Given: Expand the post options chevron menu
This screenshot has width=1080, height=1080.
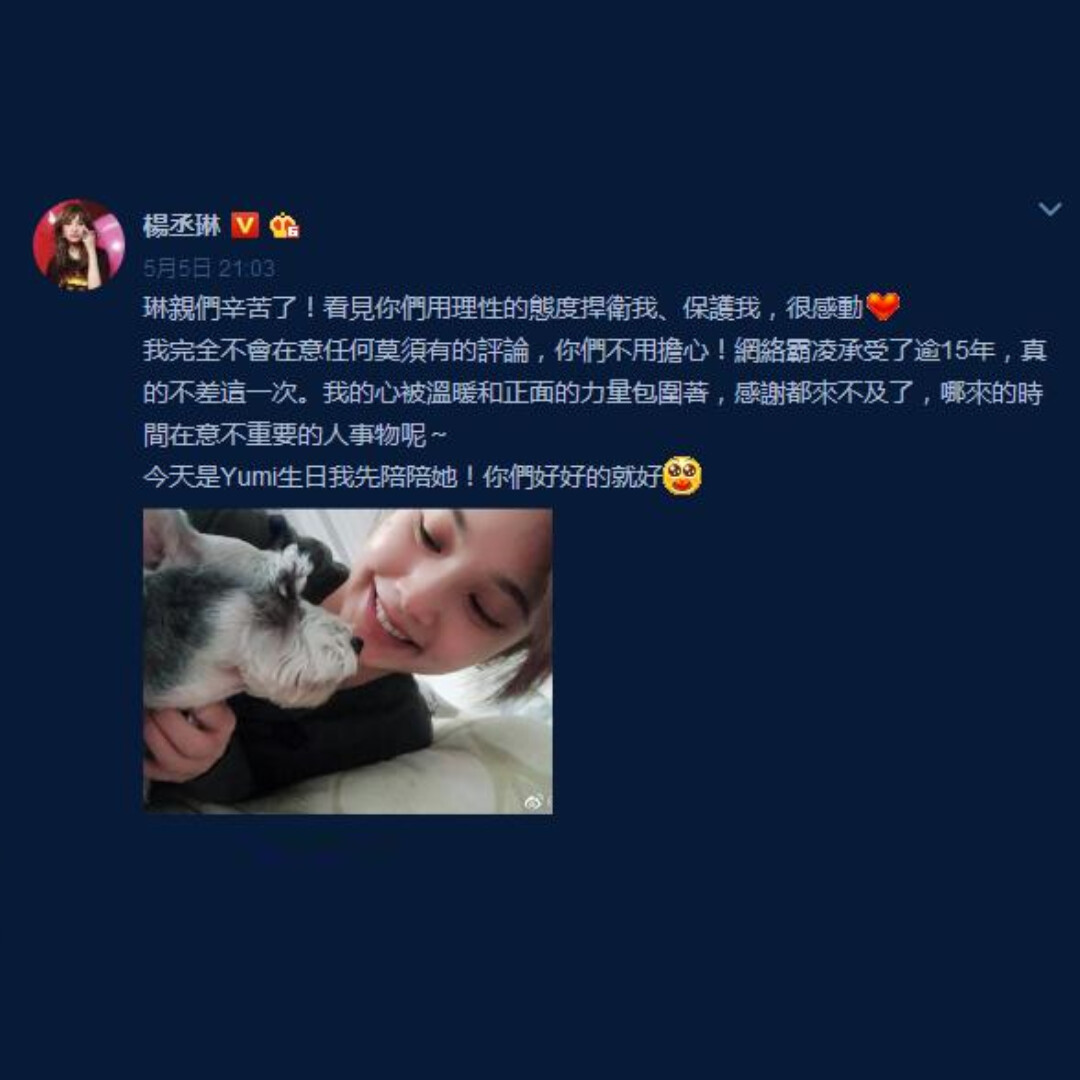Looking at the screenshot, I should click(x=1050, y=209).
